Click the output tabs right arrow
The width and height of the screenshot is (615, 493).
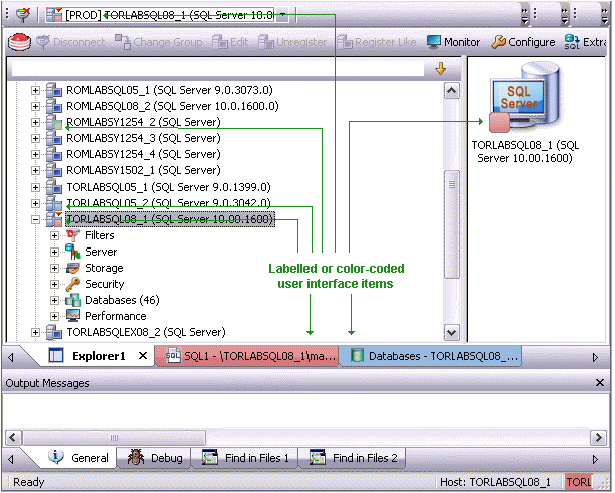[595, 459]
